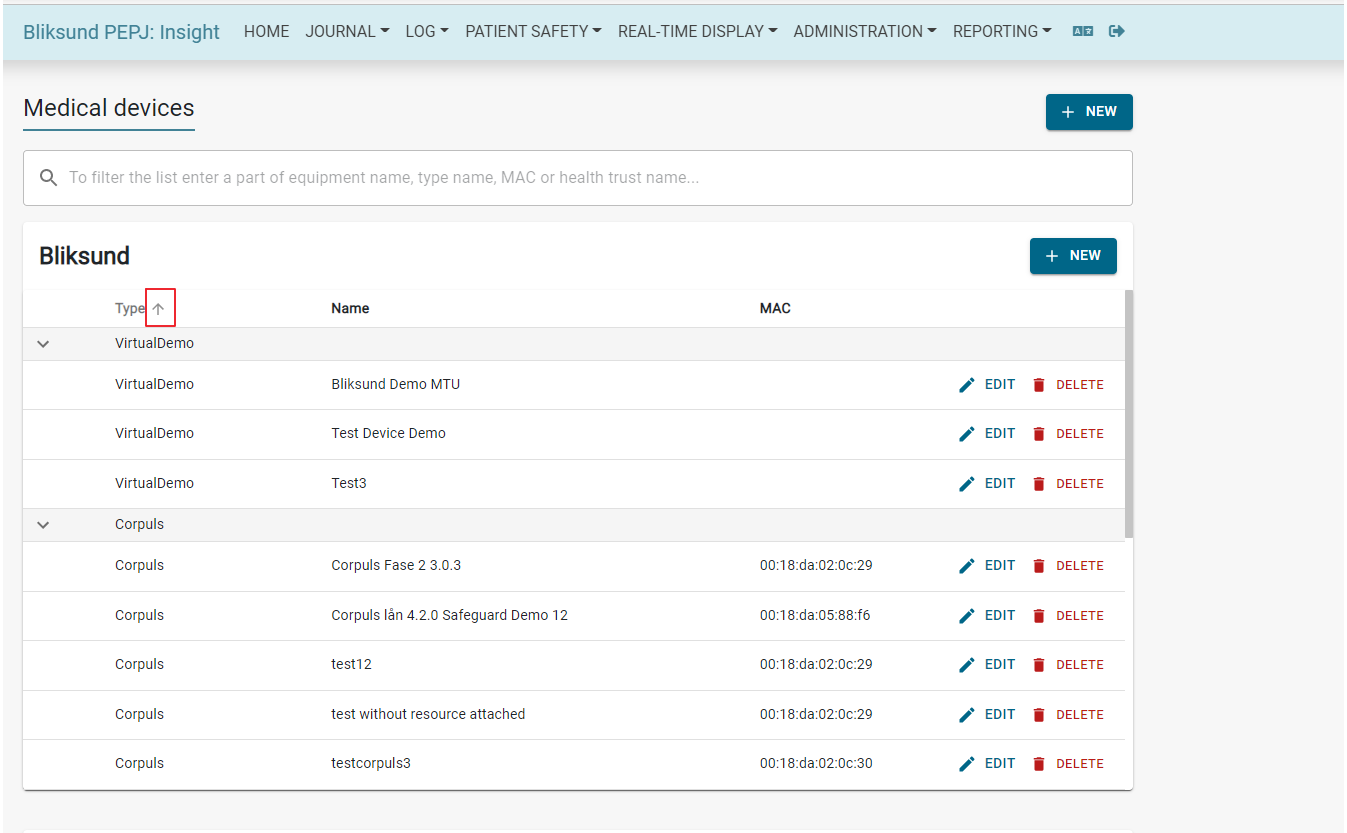Click trash icon for Corpuls Fase 2 3.0.3
The width and height of the screenshot is (1347, 833).
(1038, 566)
